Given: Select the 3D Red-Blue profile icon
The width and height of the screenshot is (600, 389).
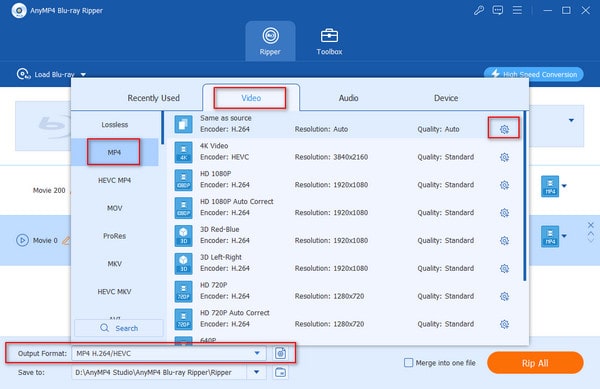Looking at the screenshot, I should [x=183, y=236].
